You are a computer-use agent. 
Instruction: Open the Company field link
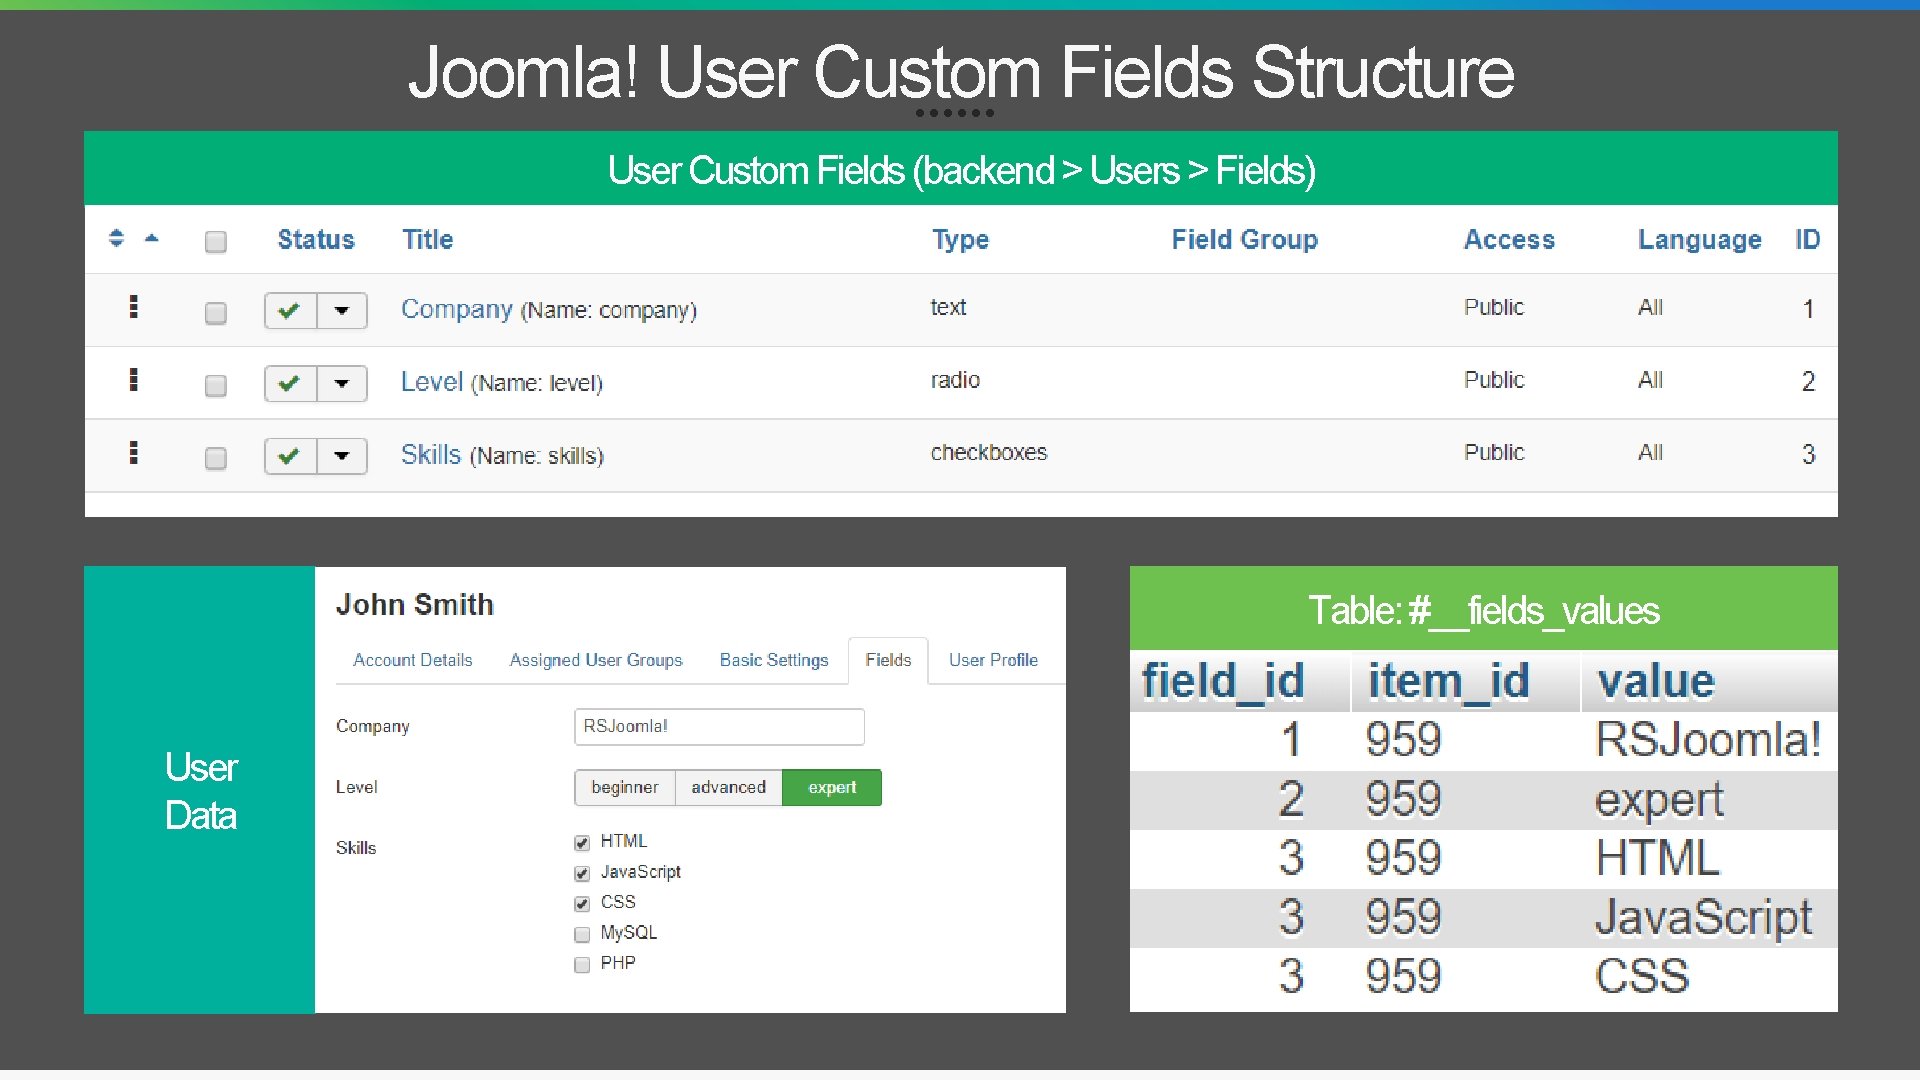[x=457, y=309]
